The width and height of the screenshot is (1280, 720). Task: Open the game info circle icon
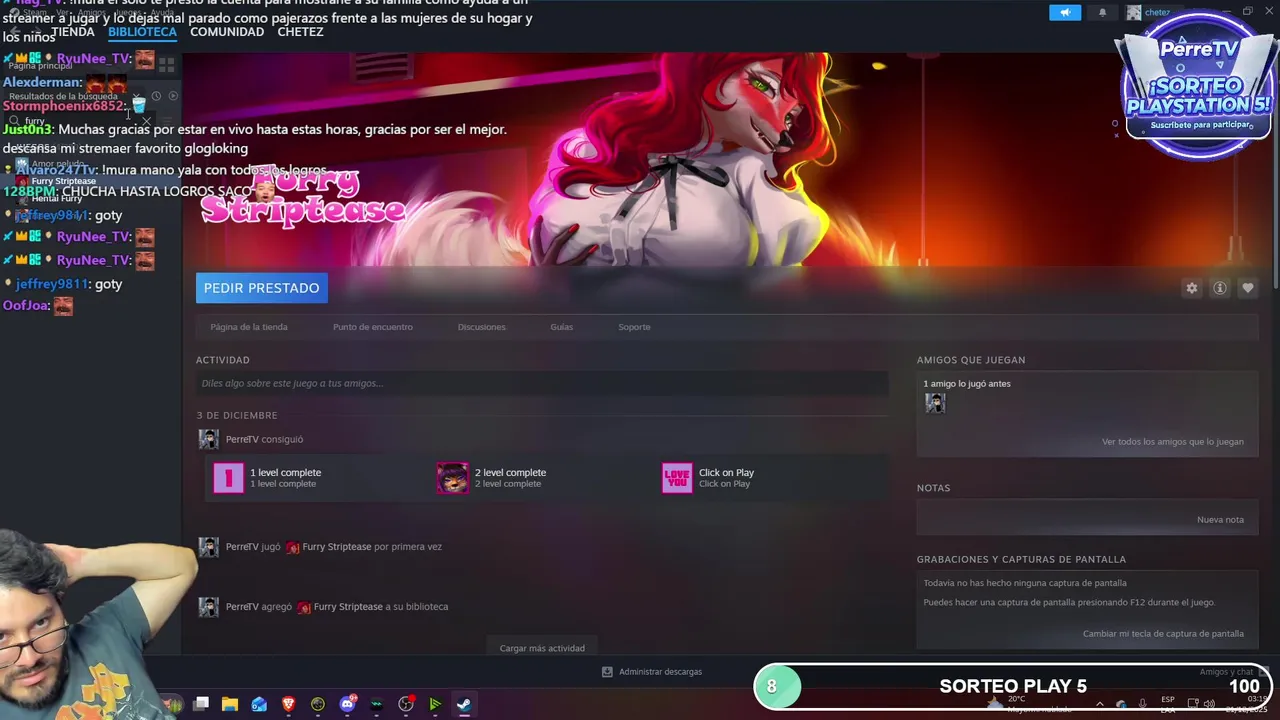coord(1220,288)
